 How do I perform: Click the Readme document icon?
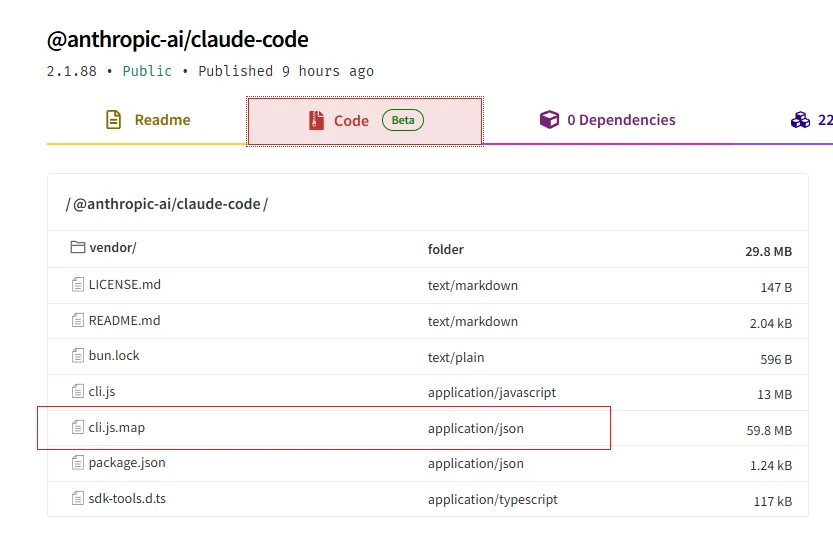[114, 120]
